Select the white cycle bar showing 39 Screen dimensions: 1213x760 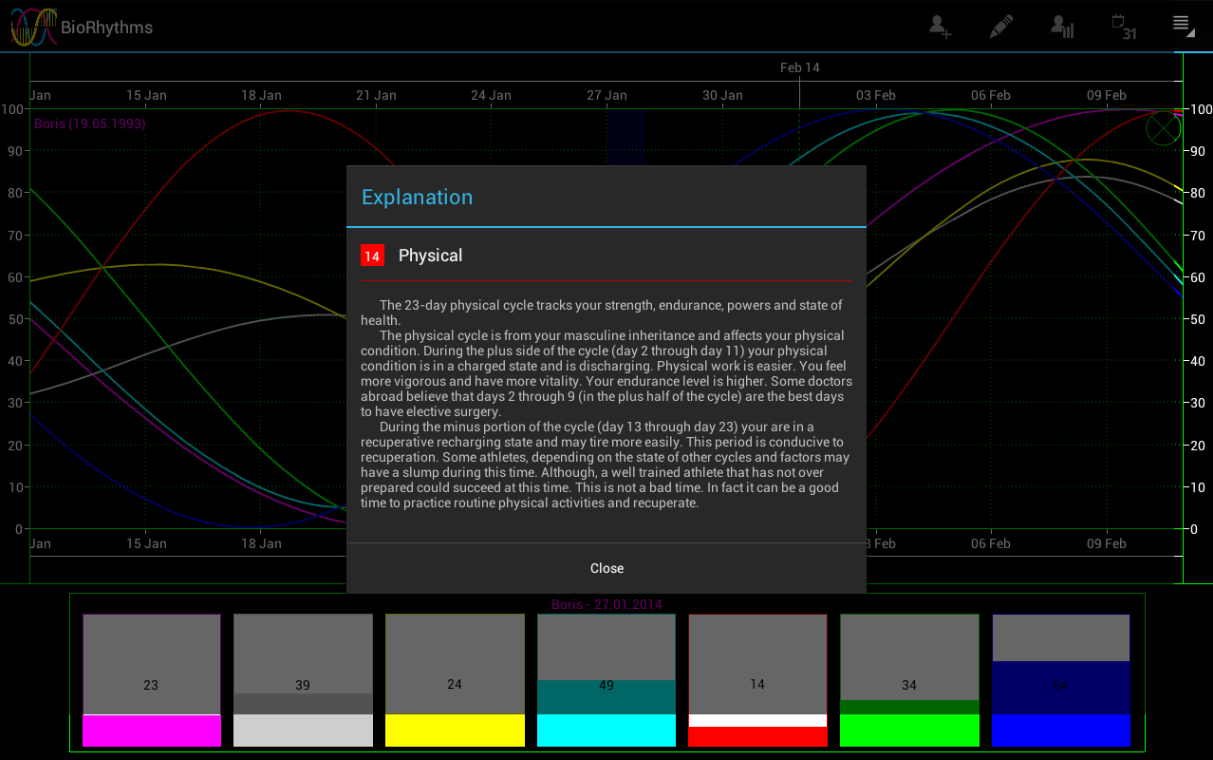point(303,680)
